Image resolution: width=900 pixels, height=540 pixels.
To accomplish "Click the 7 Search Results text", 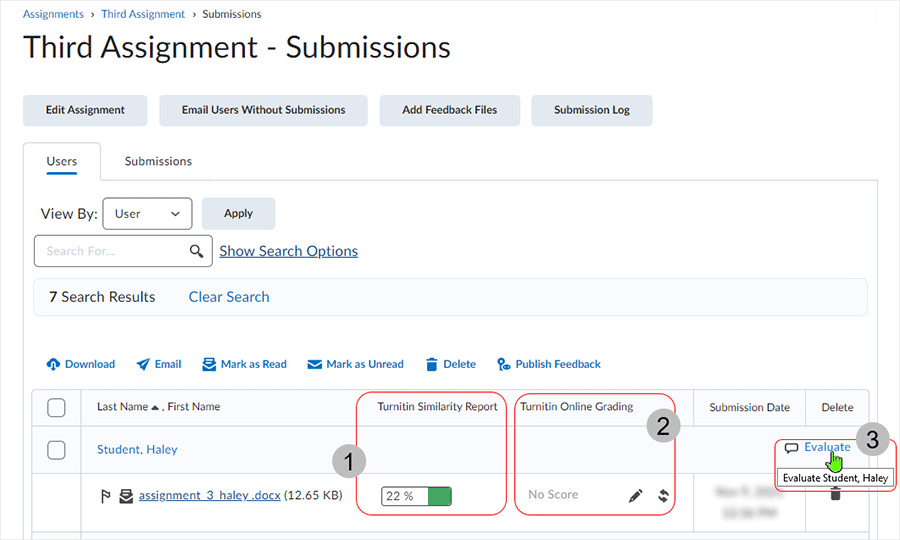I will point(102,297).
